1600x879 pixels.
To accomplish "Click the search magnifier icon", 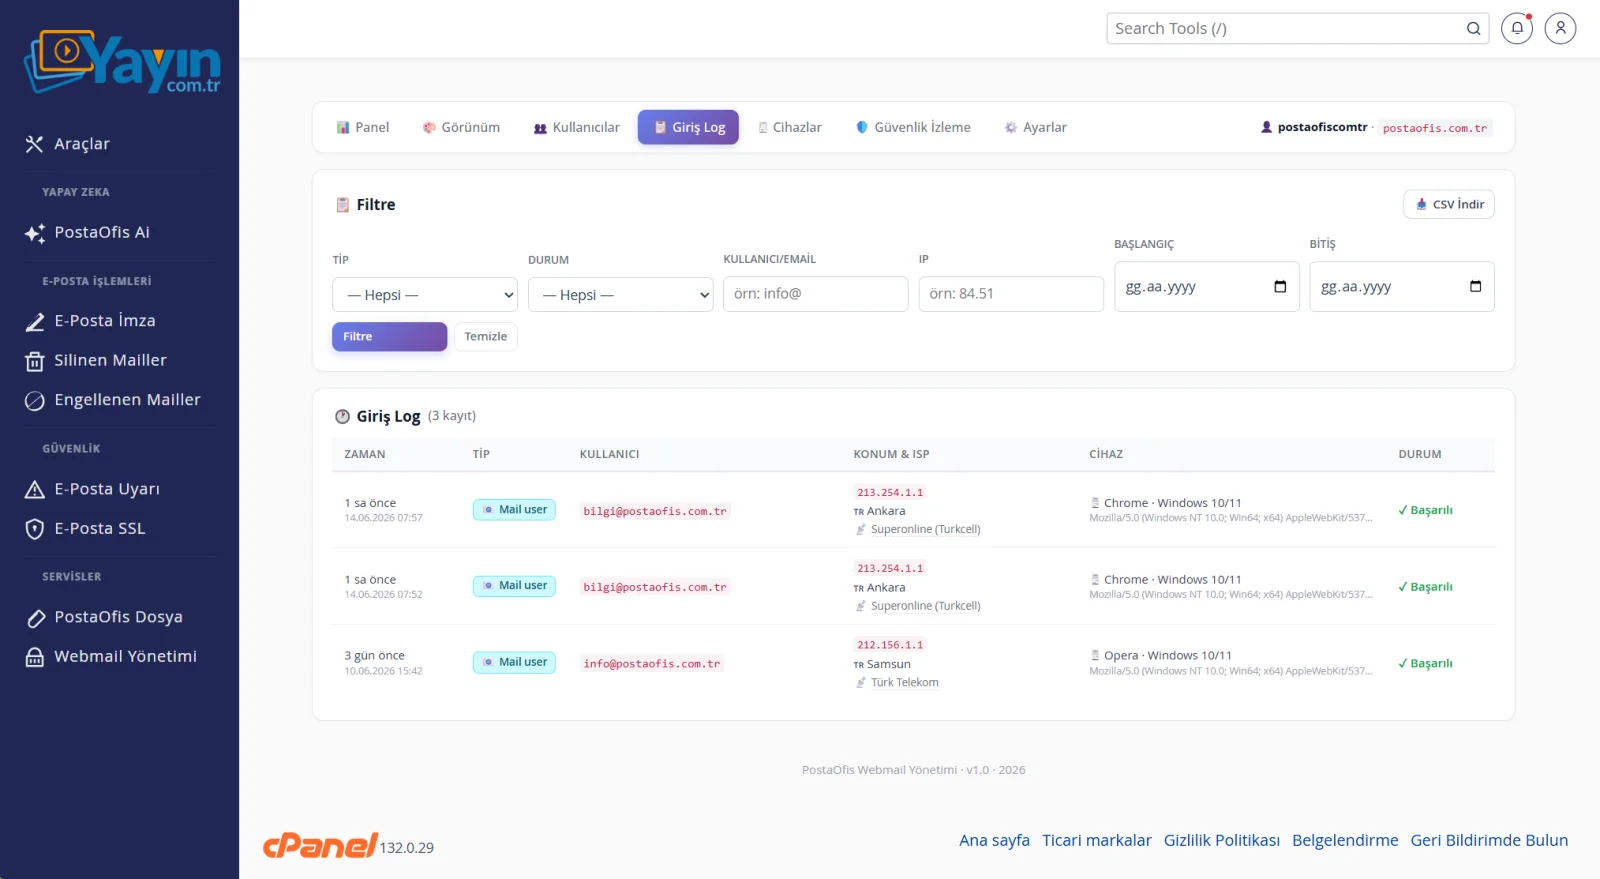I will 1473,29.
